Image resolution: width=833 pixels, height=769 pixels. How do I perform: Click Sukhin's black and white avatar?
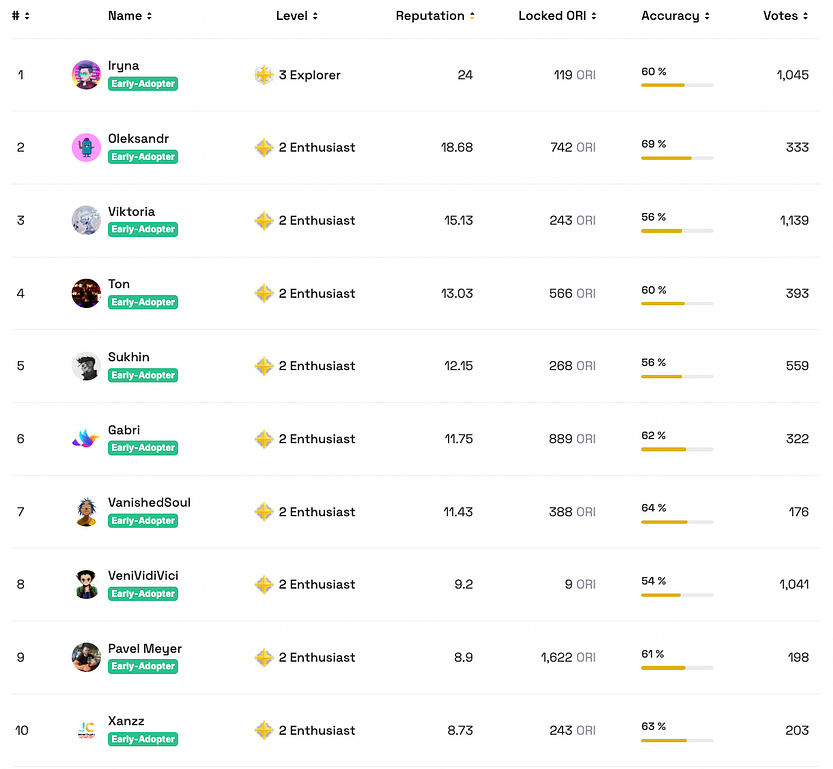point(86,366)
